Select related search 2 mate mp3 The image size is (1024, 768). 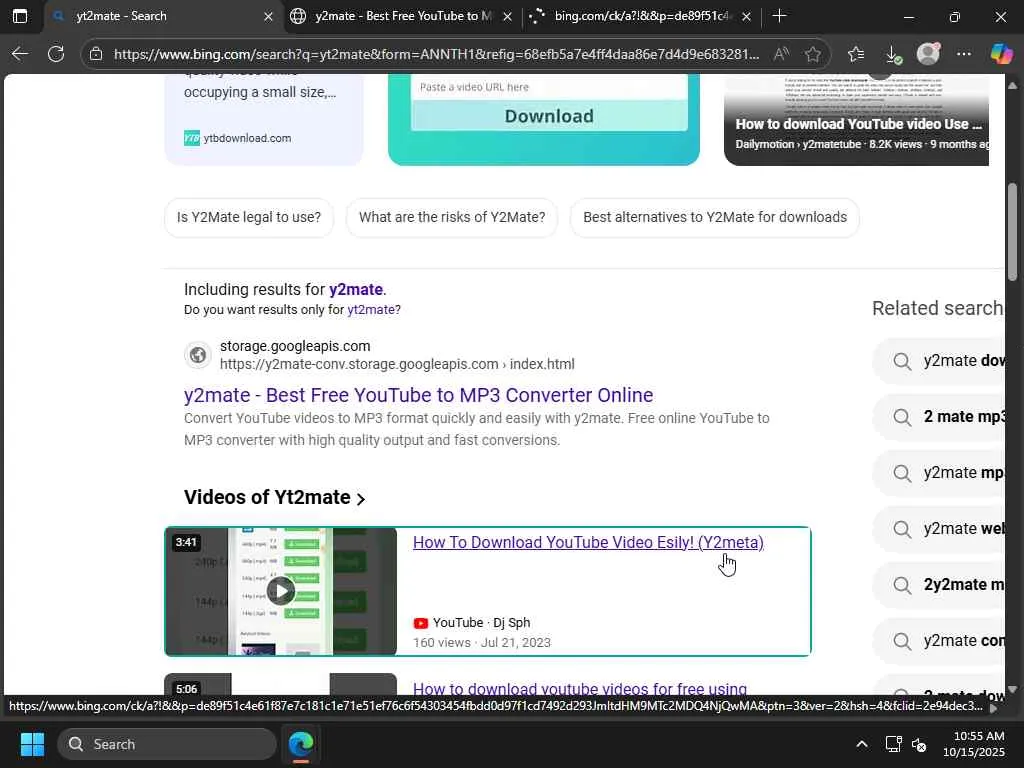(940, 417)
